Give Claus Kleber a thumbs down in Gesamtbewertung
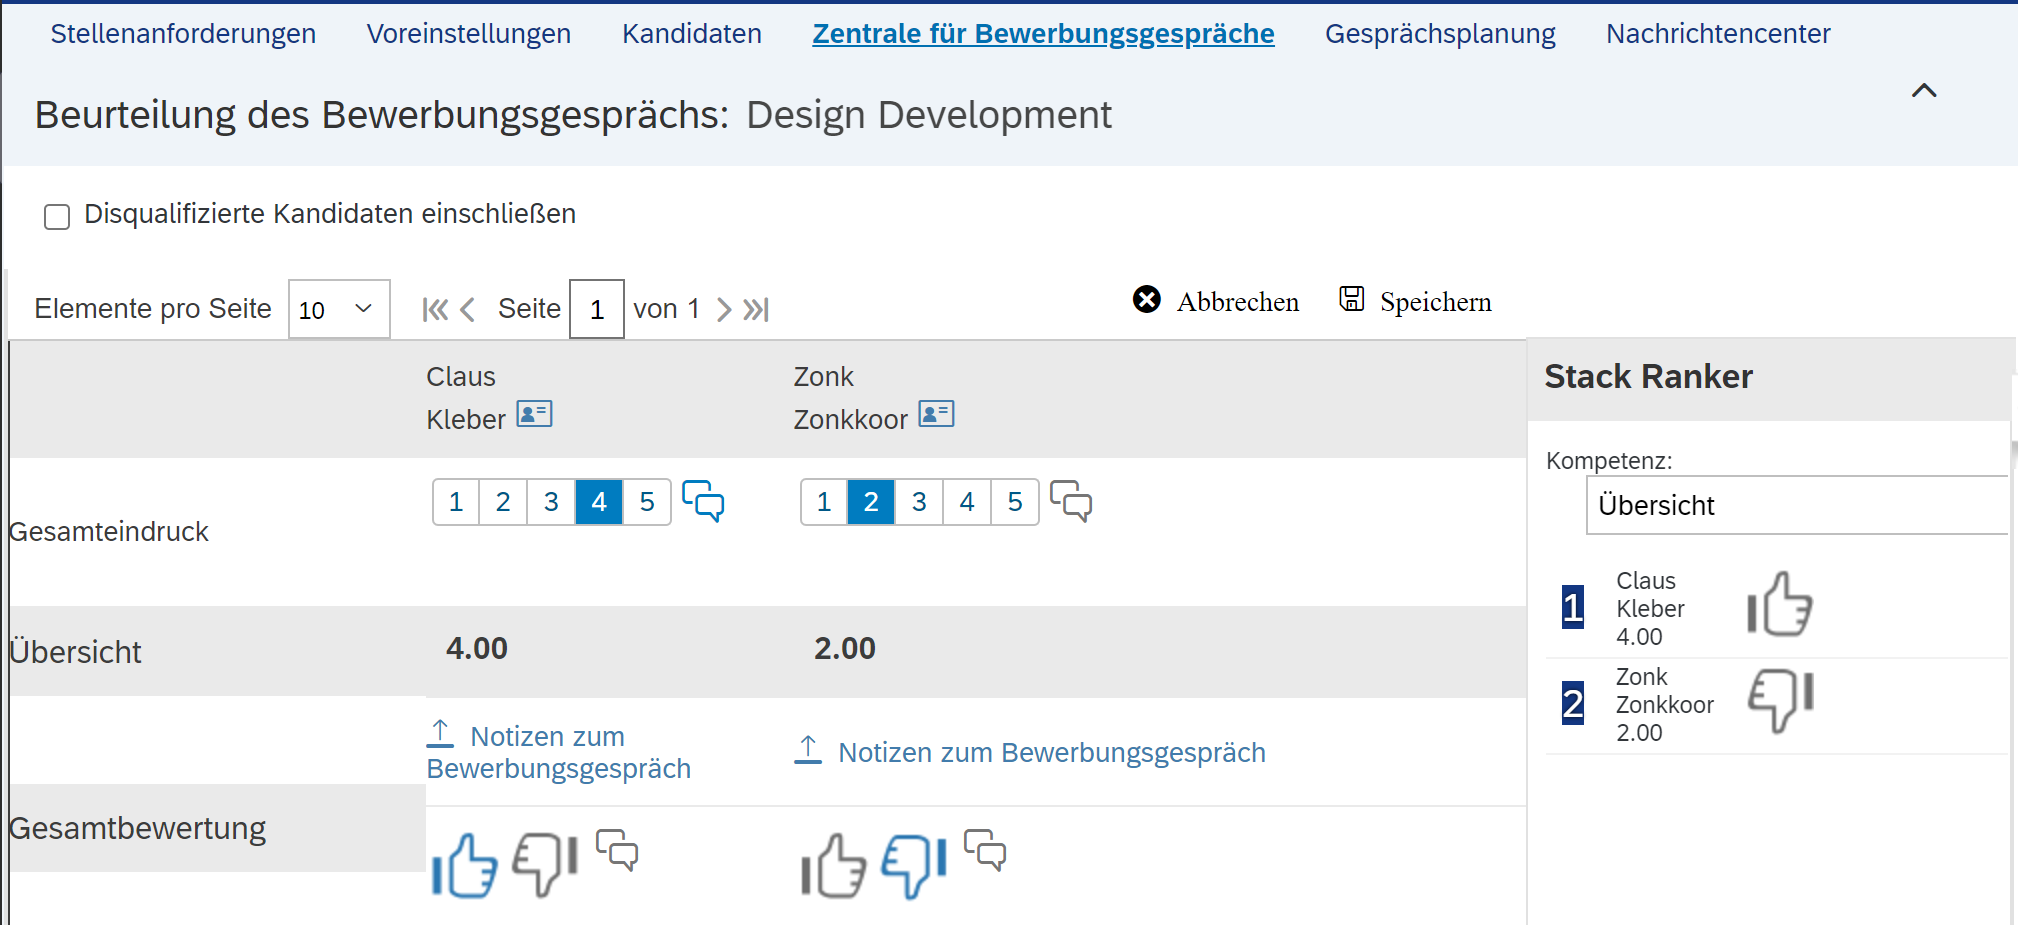Image resolution: width=2018 pixels, height=925 pixels. (545, 865)
